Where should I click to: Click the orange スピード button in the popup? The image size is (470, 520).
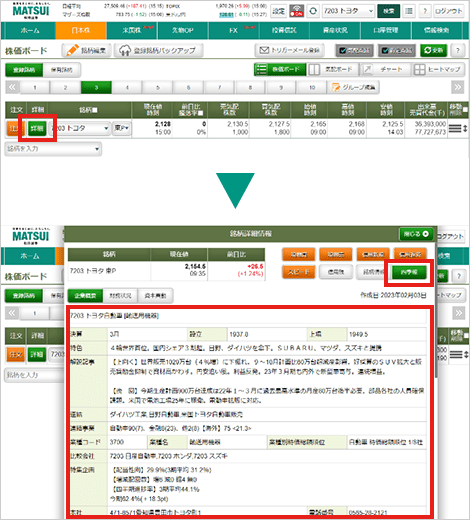tap(299, 272)
